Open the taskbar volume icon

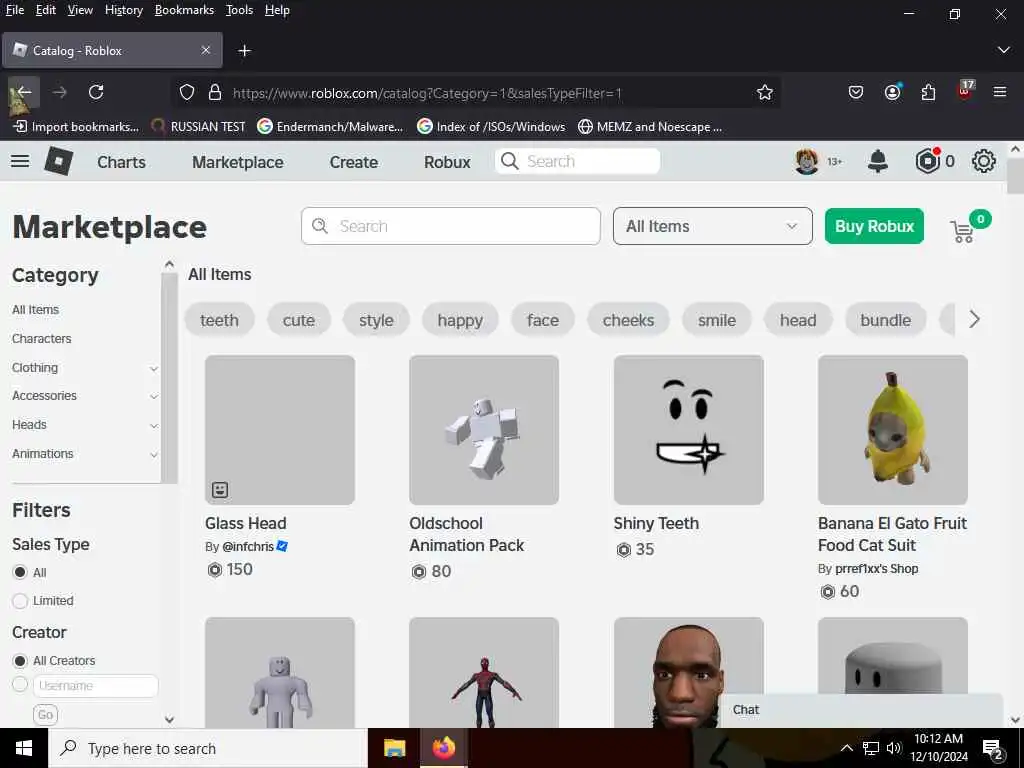[x=893, y=748]
